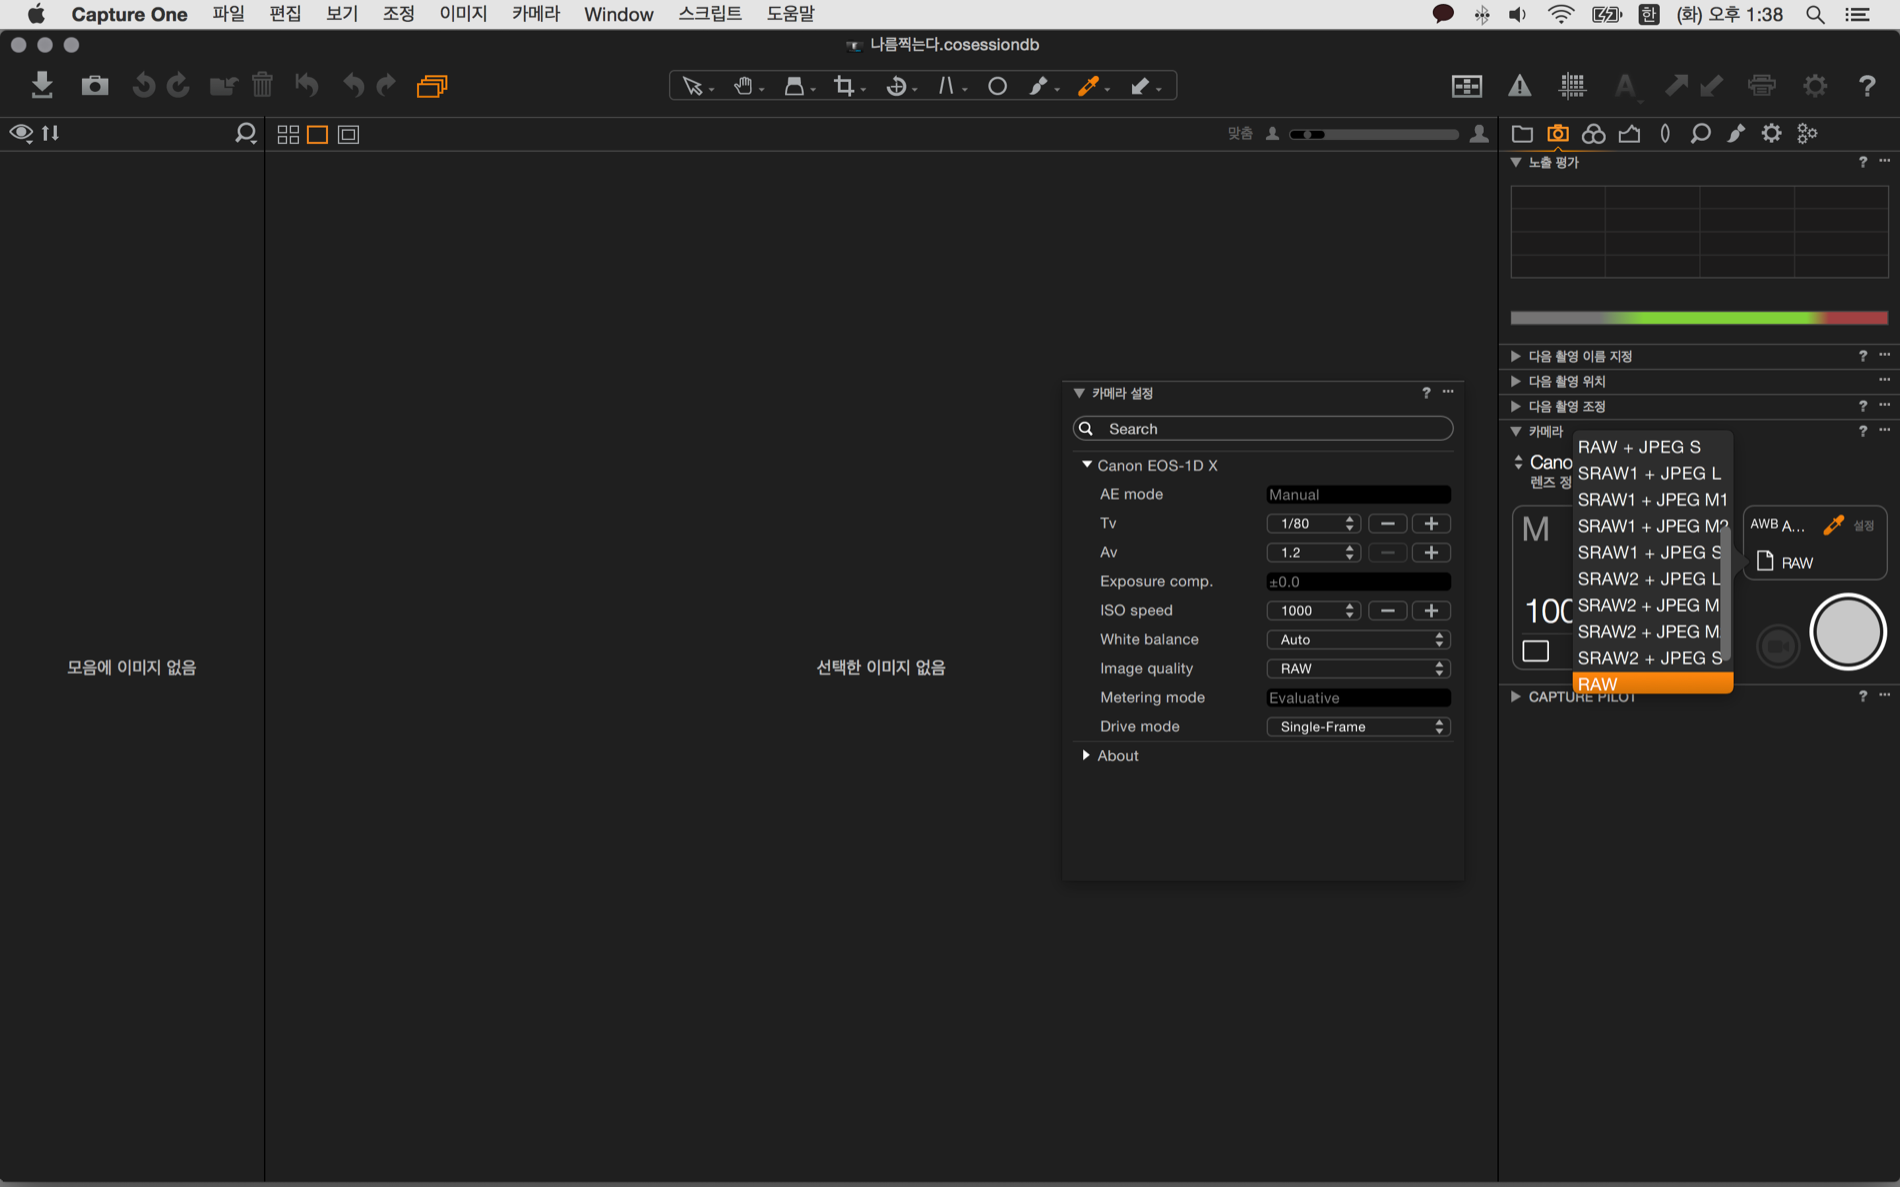Open the White balance Auto dropdown
This screenshot has height=1187, width=1900.
tap(1358, 639)
